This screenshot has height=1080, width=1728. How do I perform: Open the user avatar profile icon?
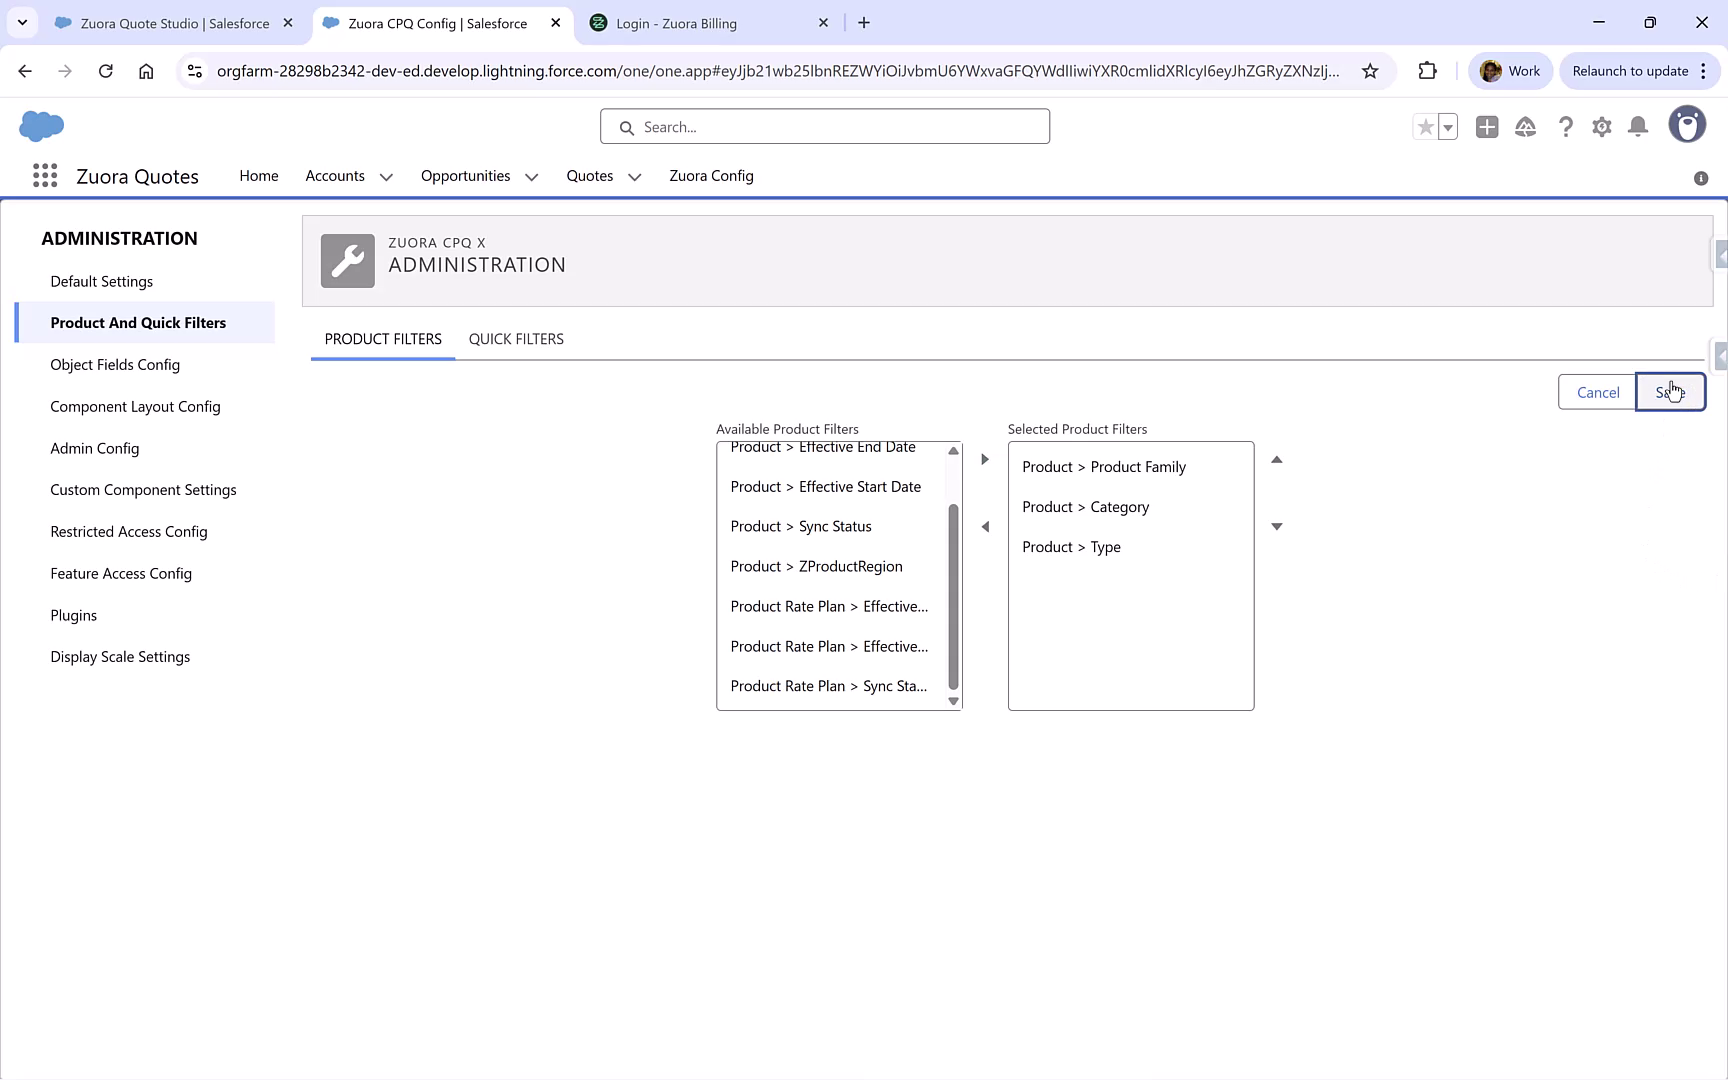[1687, 124]
